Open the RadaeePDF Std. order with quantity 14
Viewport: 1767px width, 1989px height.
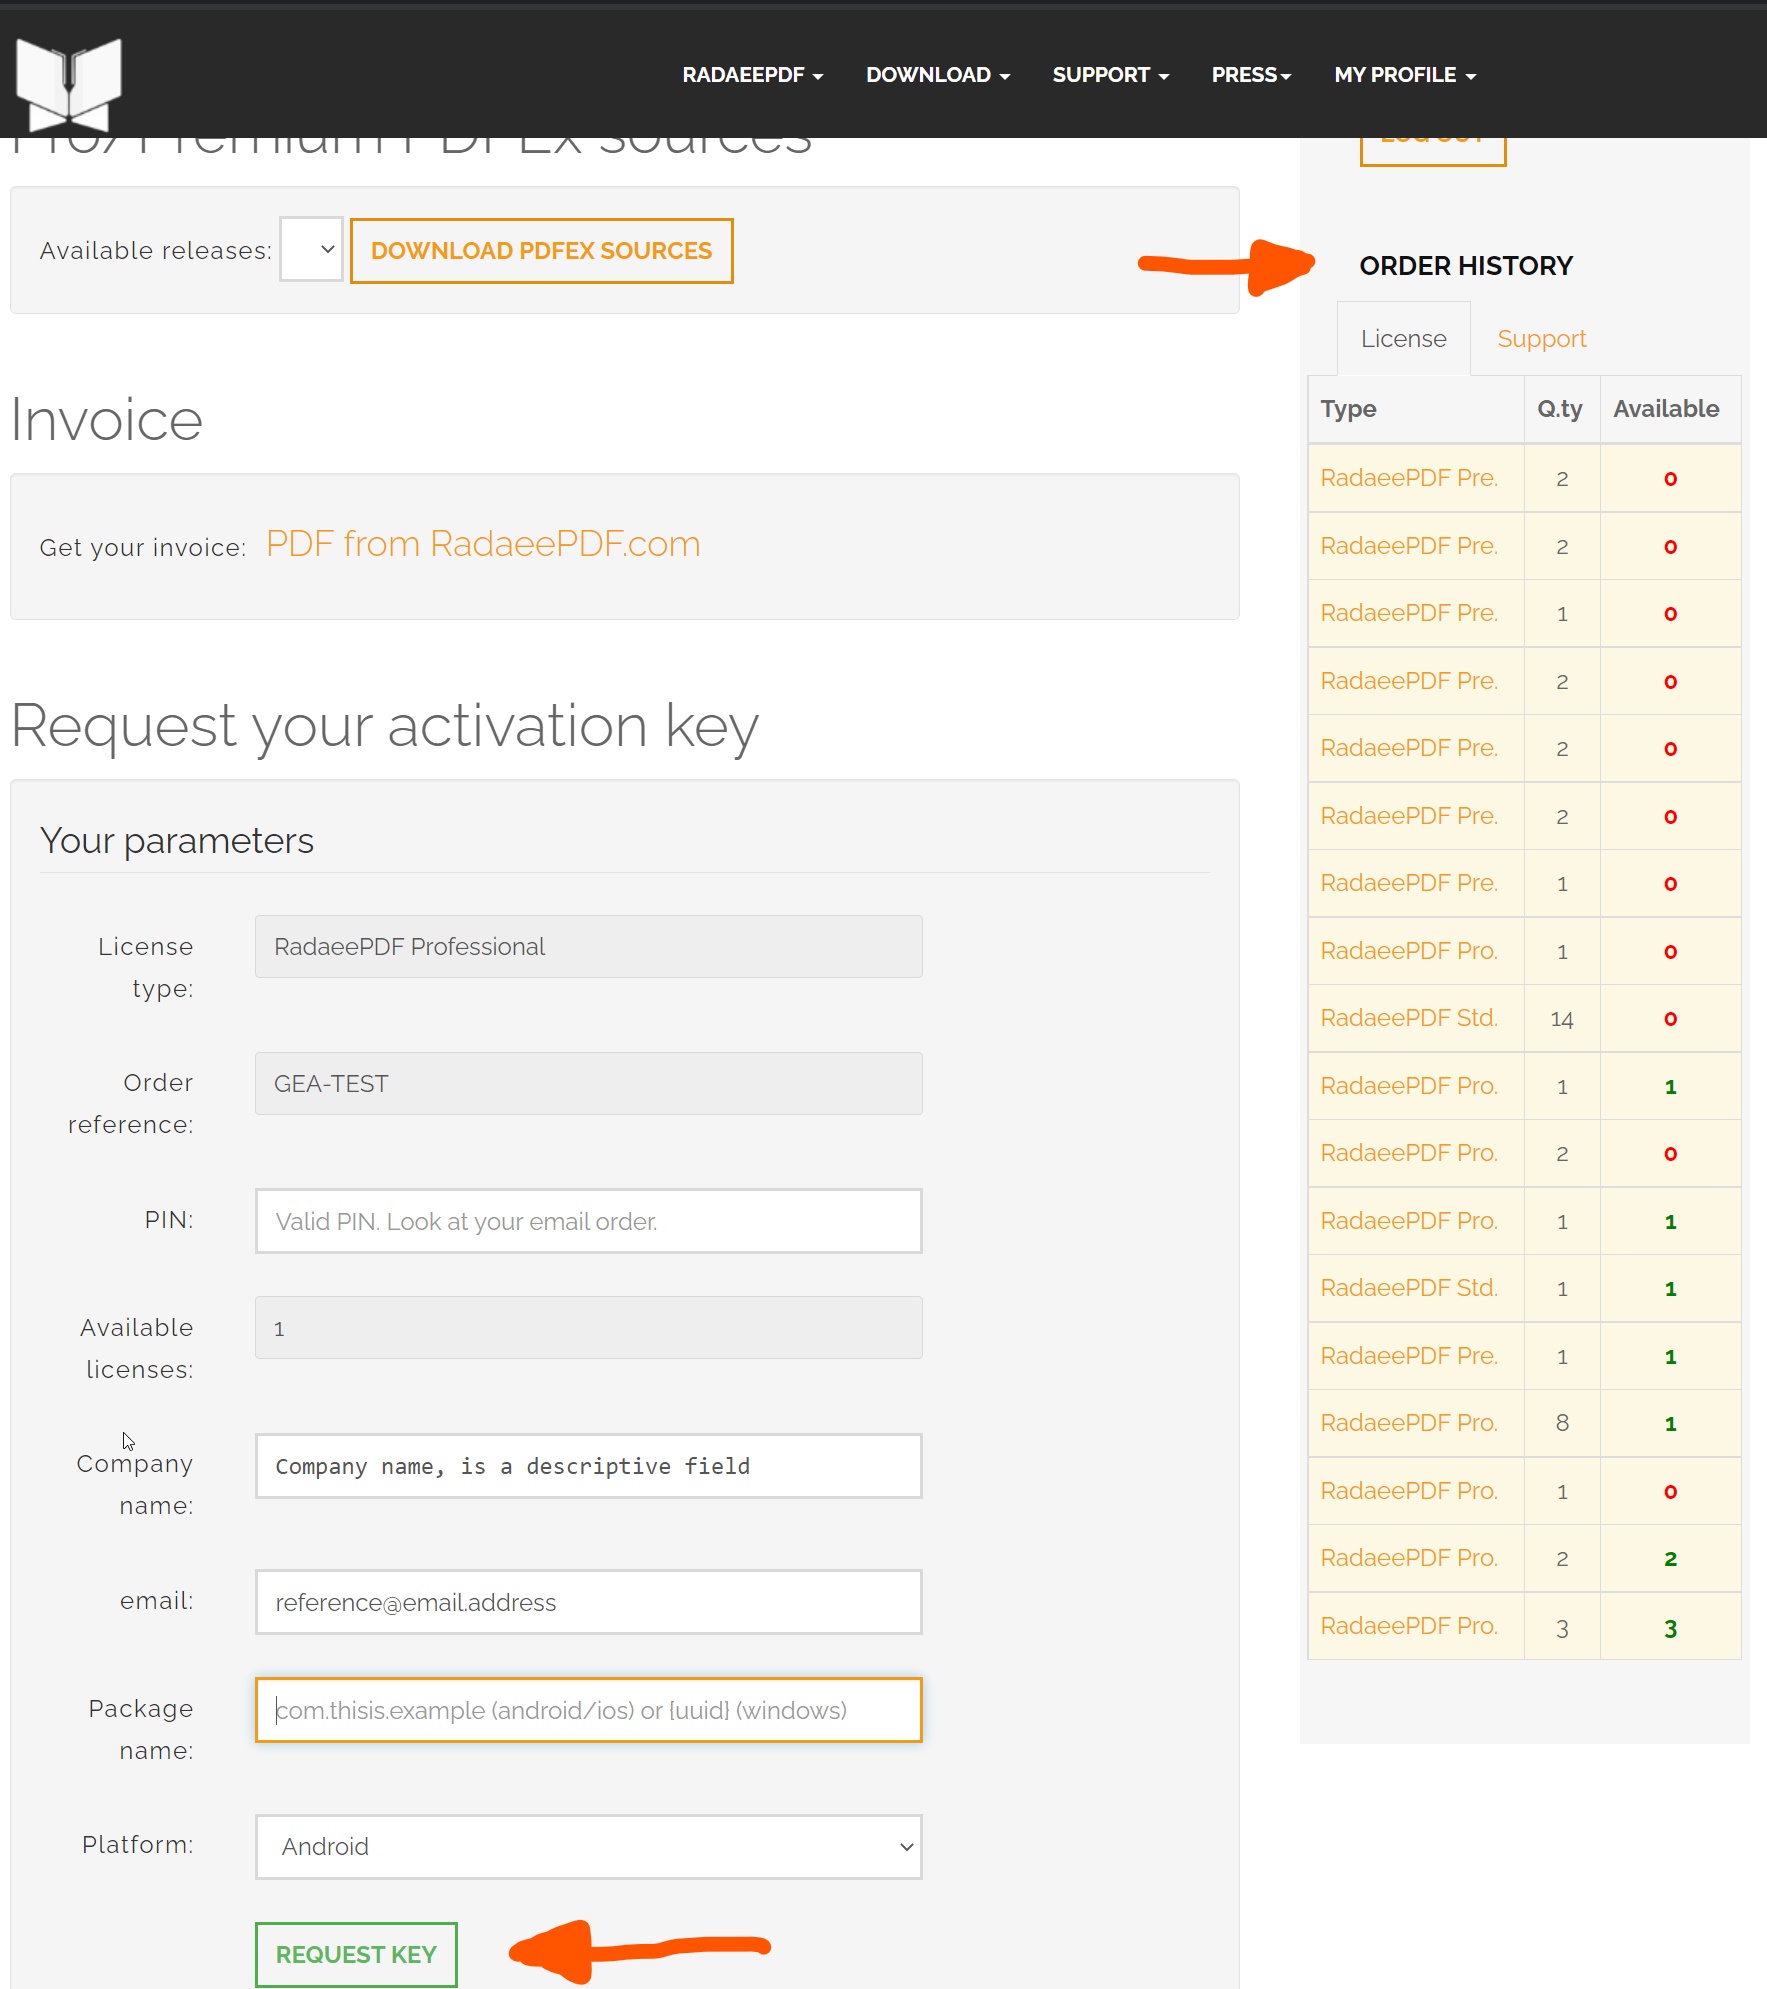(1408, 1018)
